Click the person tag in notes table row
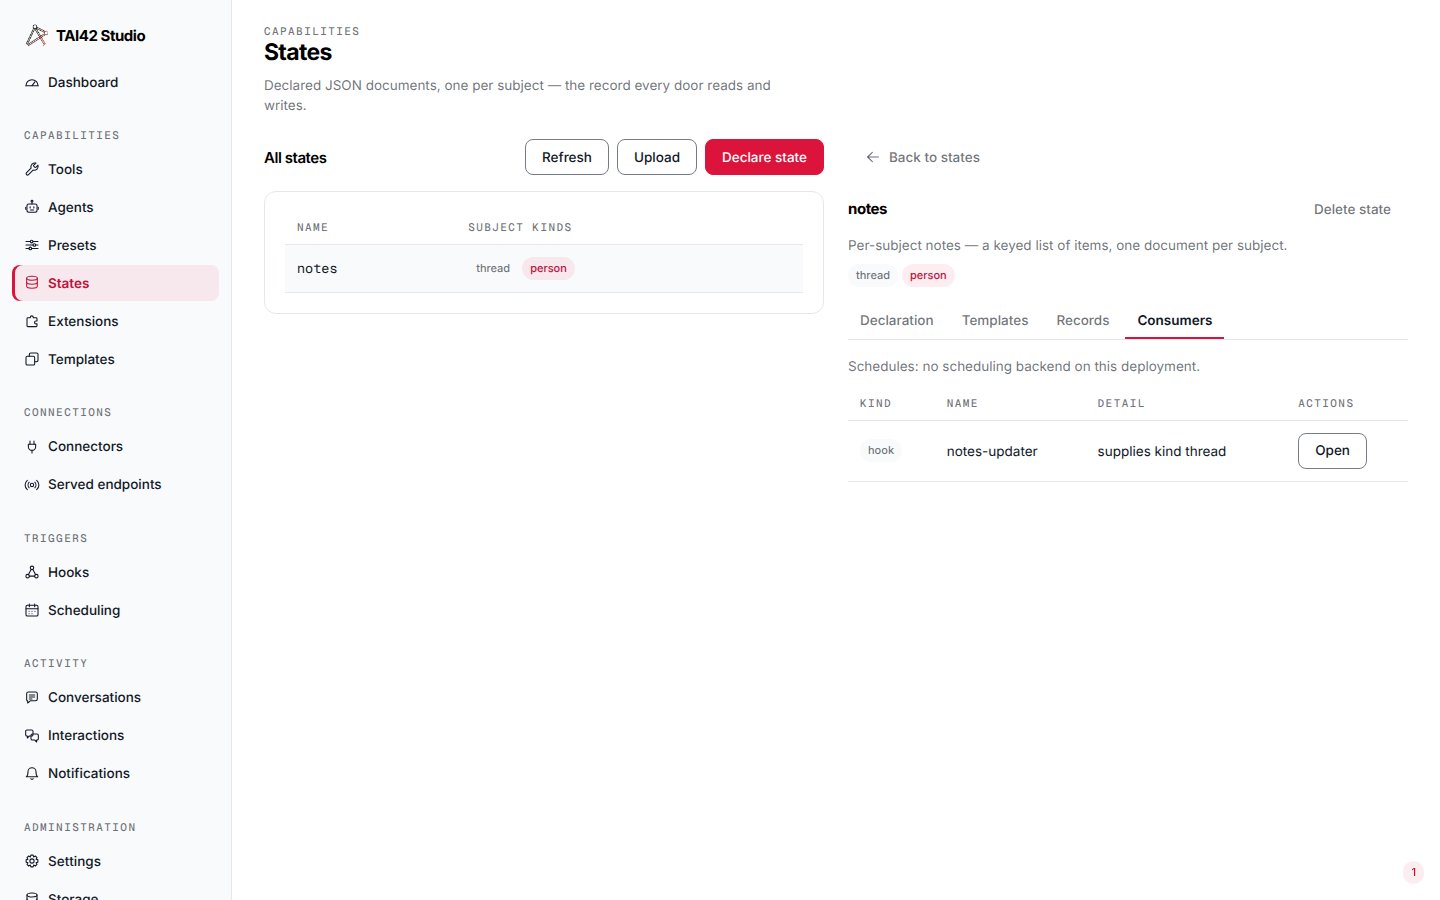The image size is (1440, 900). click(x=548, y=269)
